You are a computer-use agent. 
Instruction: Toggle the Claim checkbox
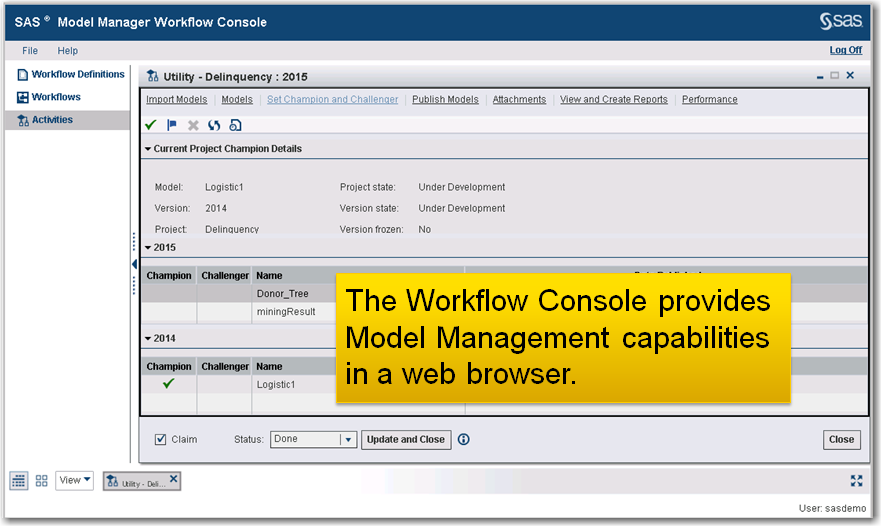pos(161,439)
